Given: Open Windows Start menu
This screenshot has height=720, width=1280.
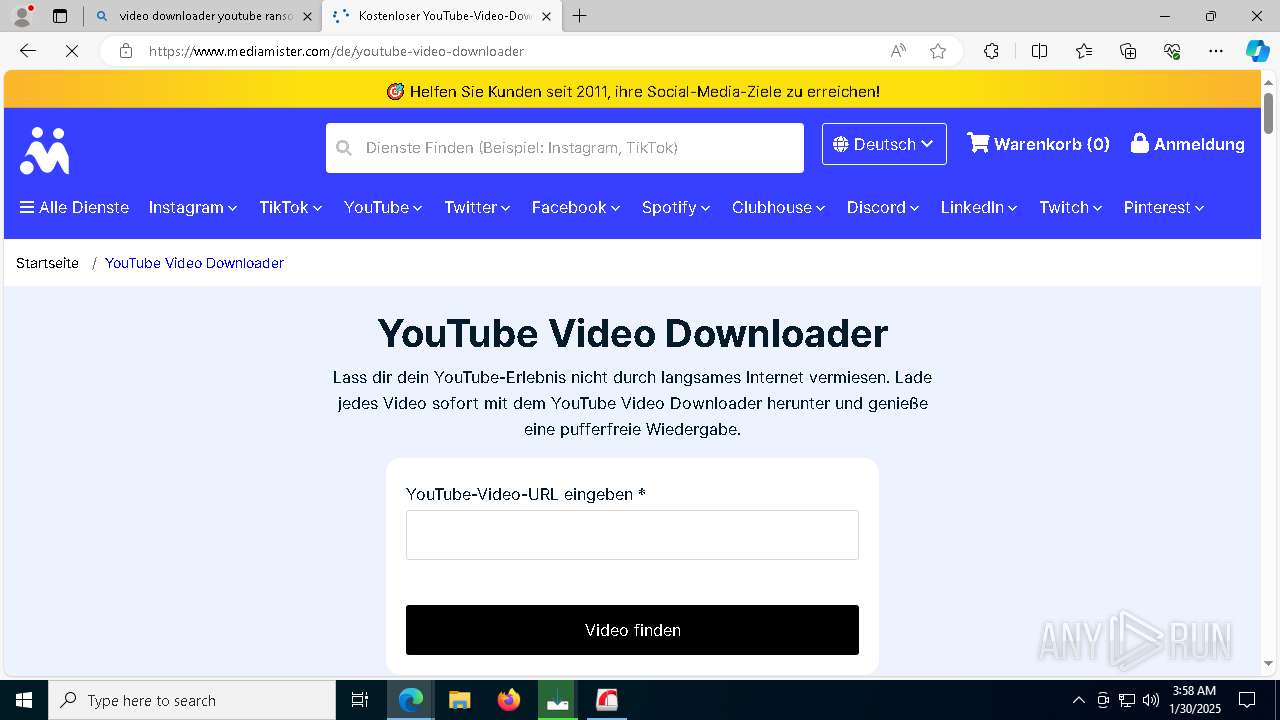Looking at the screenshot, I should 24,700.
